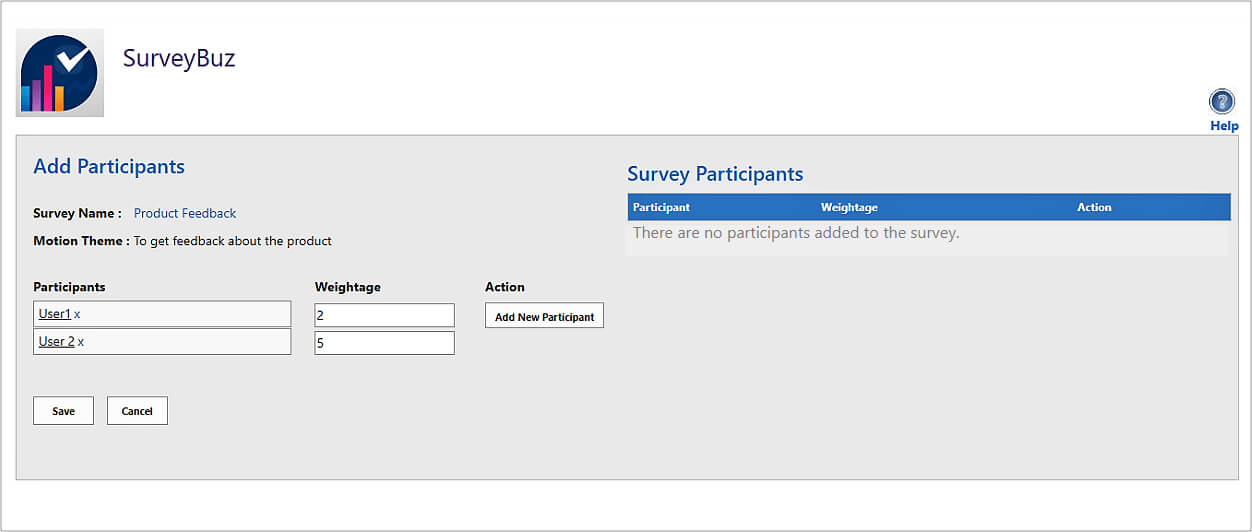Click the Action column header in table
This screenshot has width=1252, height=532.
click(1094, 207)
